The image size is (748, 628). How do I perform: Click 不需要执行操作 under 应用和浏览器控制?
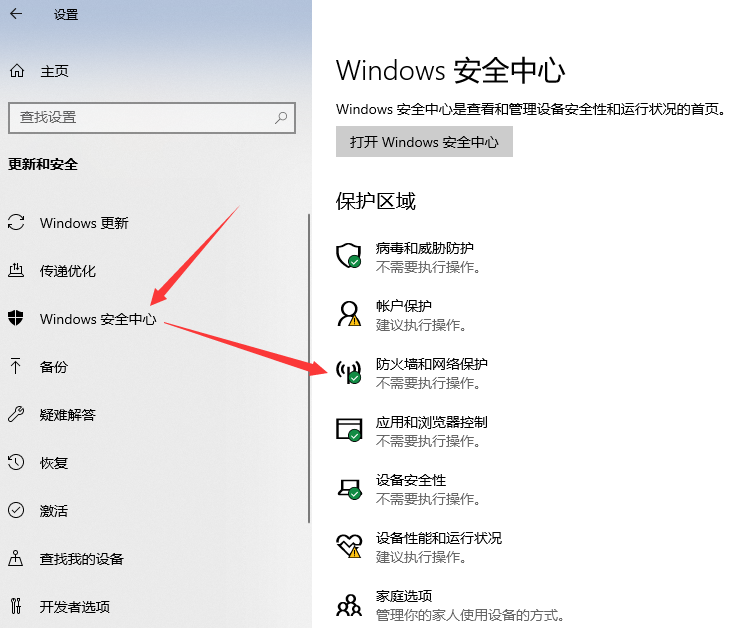[428, 441]
